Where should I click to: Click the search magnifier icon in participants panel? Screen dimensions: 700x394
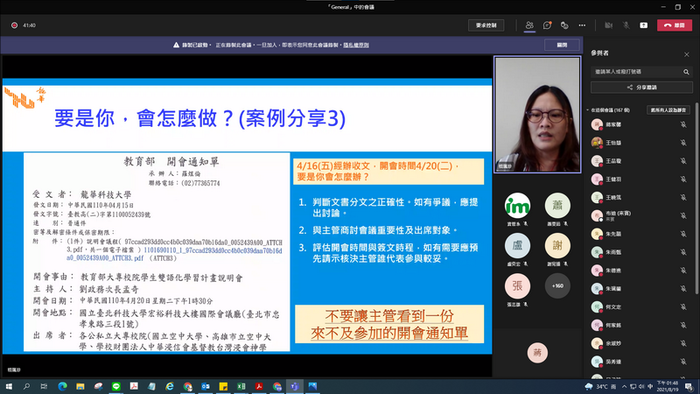686,71
